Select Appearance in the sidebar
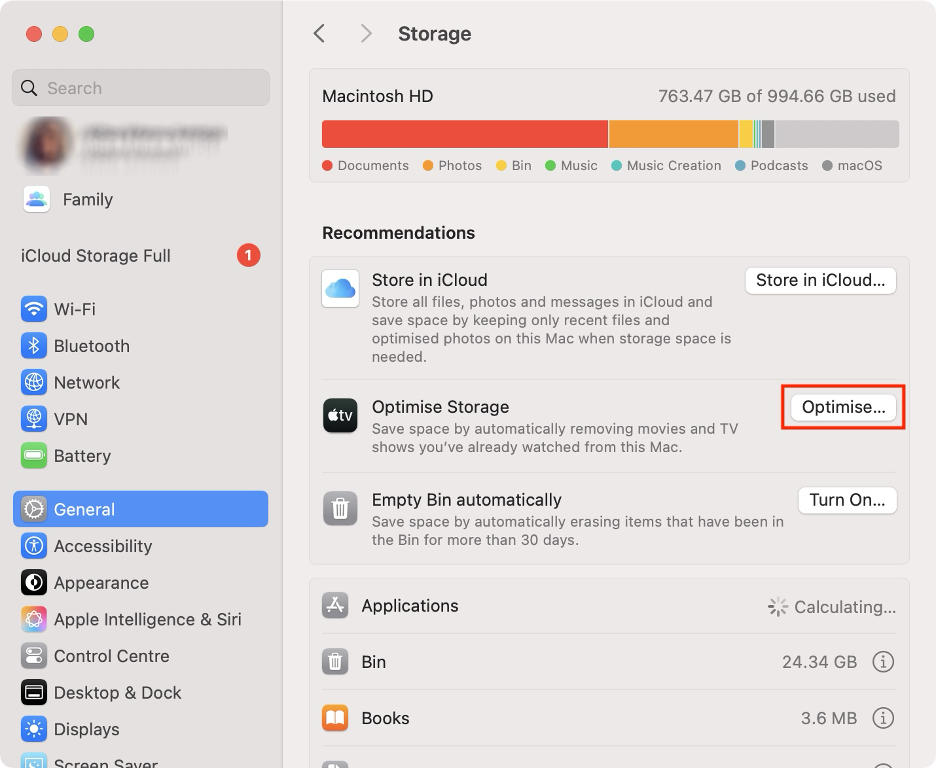 pos(100,583)
